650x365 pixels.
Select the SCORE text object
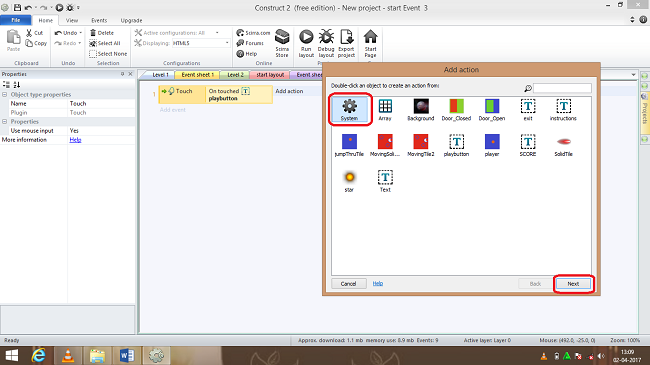(x=528, y=146)
